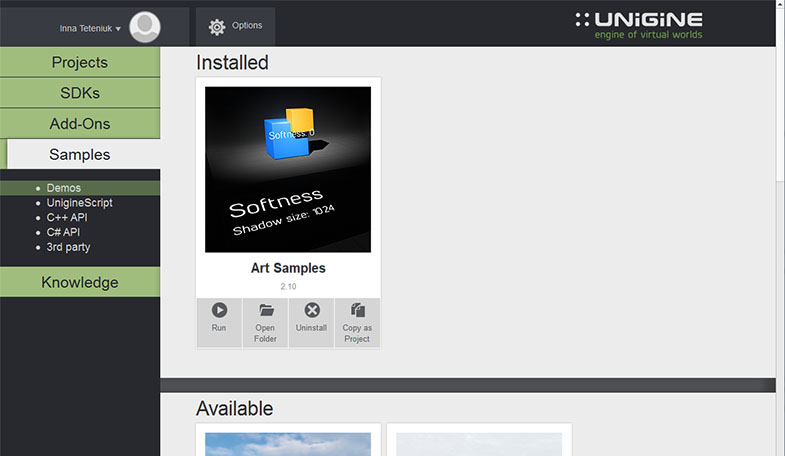Click the 2.10 version label
The image size is (785, 456).
(x=288, y=286)
